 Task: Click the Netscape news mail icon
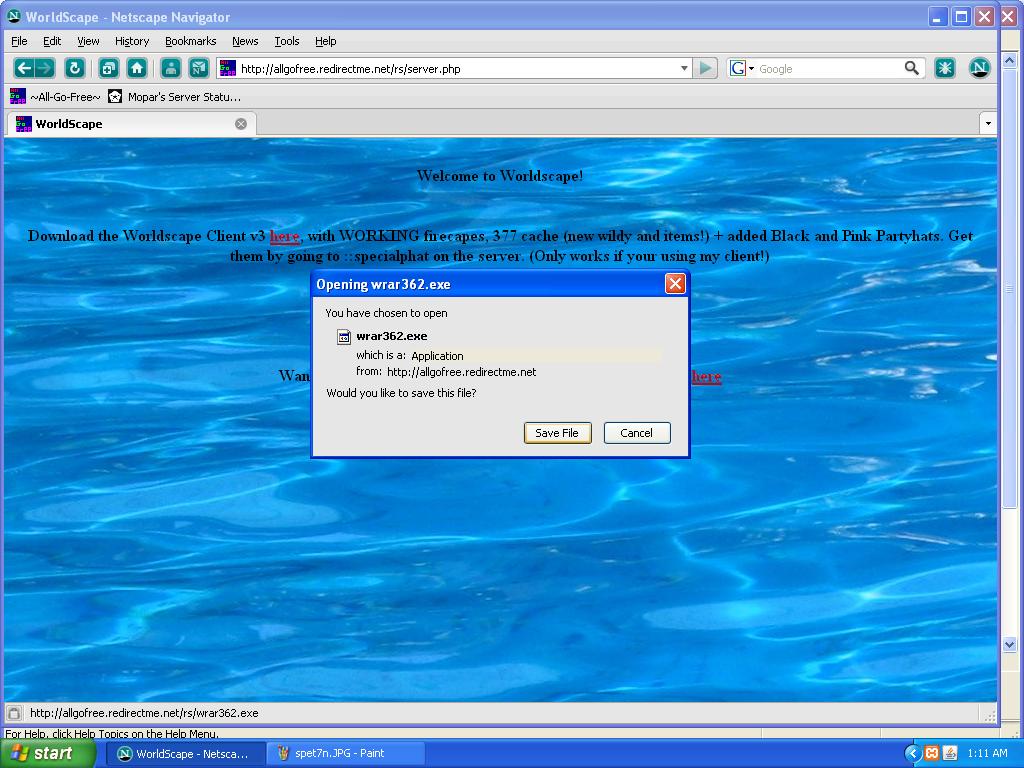(x=199, y=68)
